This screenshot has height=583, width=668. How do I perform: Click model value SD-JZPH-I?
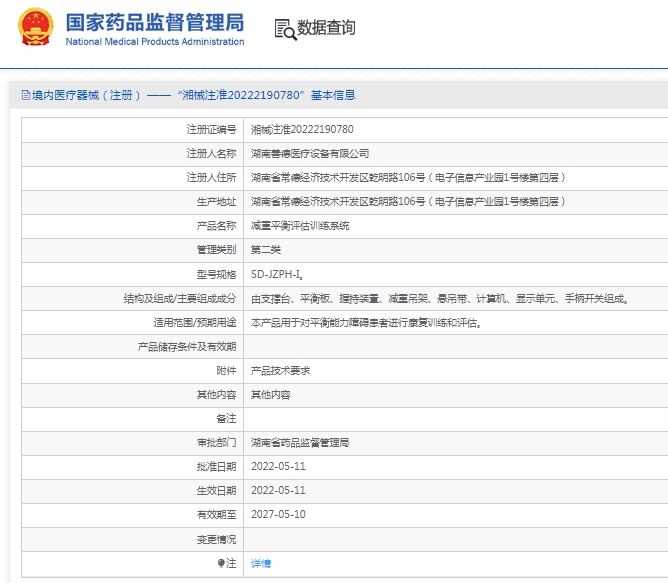[277, 274]
